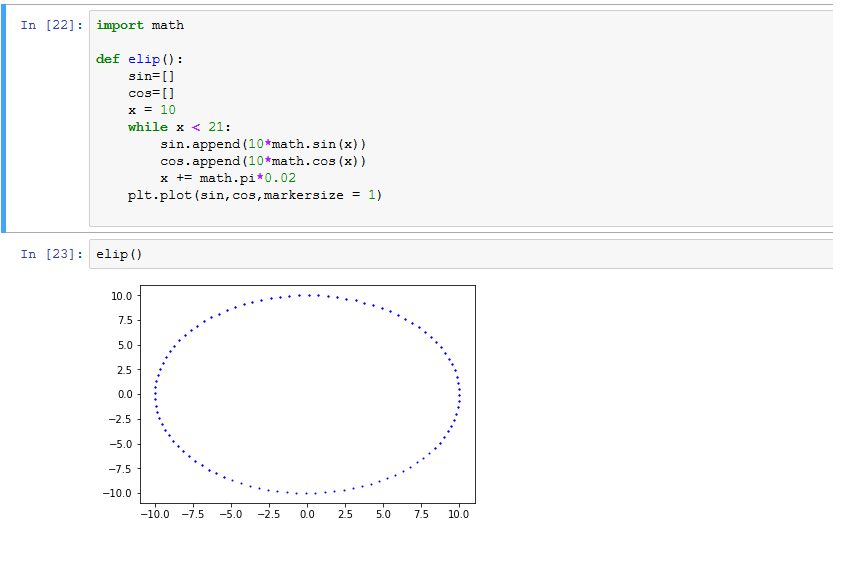
Task: Click the In [23] cell containing elip()
Action: tap(461, 254)
